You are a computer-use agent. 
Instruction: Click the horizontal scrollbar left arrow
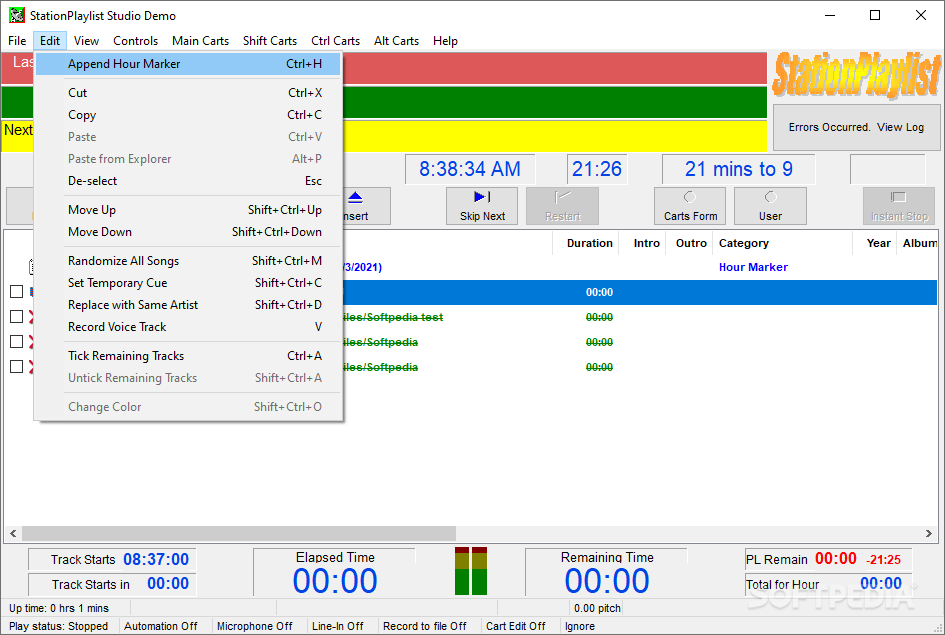13,533
